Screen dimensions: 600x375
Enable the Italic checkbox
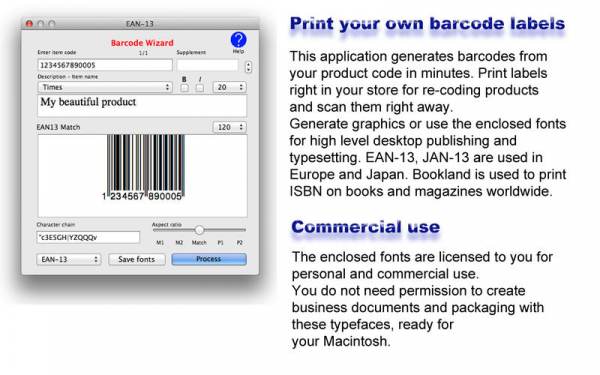(200, 88)
